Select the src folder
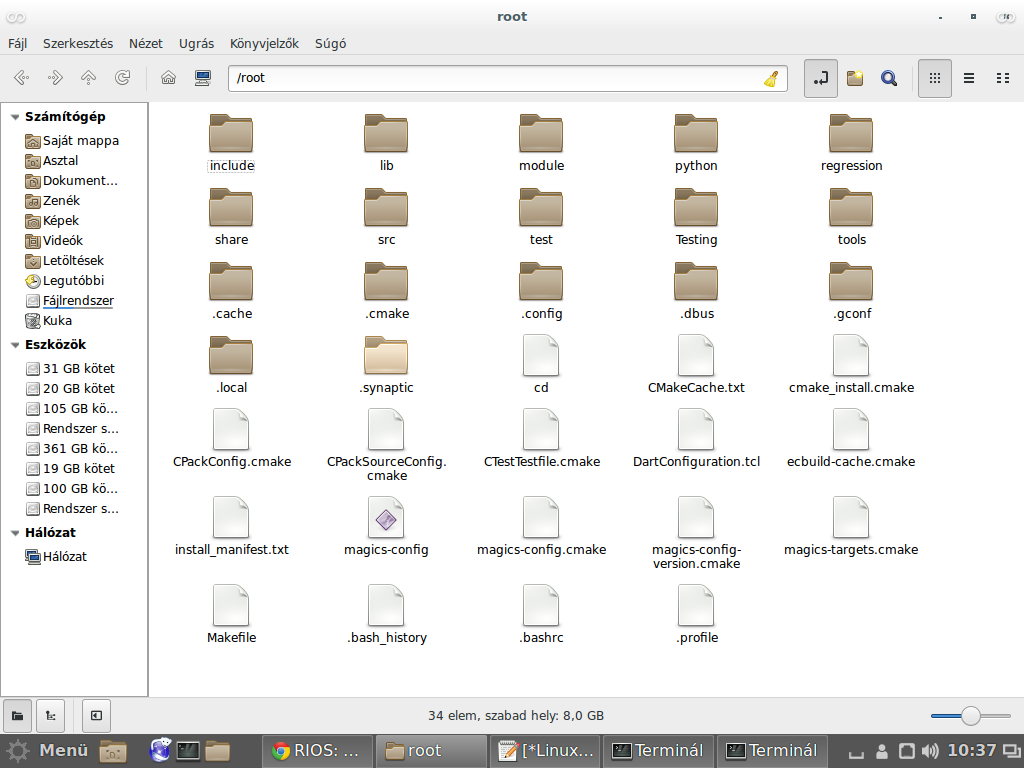 386,217
